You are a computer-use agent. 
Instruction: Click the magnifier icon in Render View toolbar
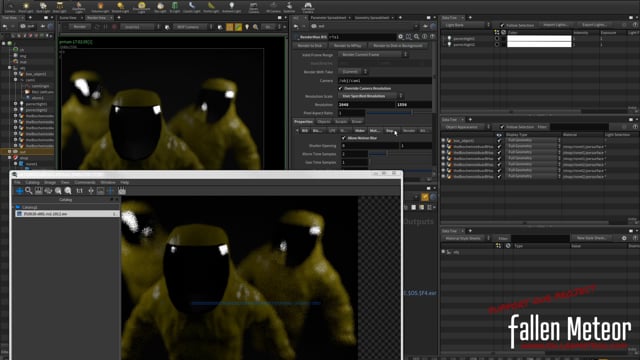256,27
